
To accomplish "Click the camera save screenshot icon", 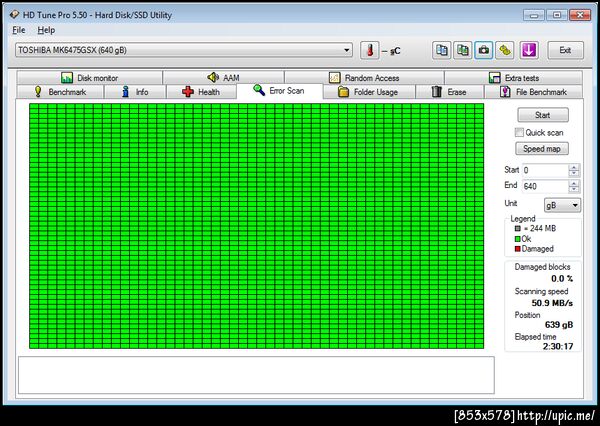I will pos(484,51).
